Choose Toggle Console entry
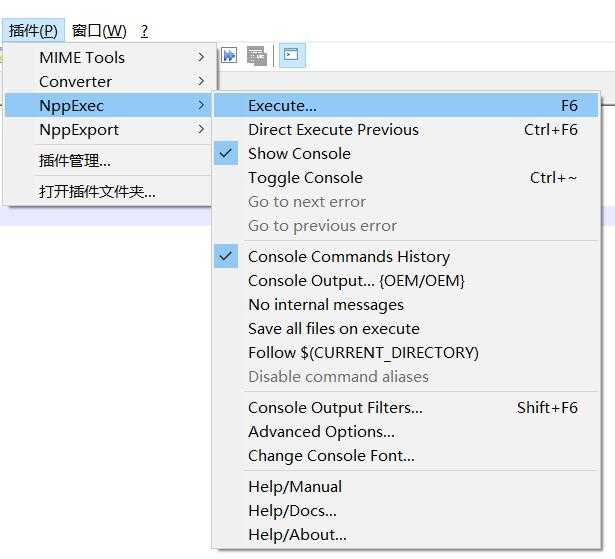The image size is (615, 559). click(406, 178)
